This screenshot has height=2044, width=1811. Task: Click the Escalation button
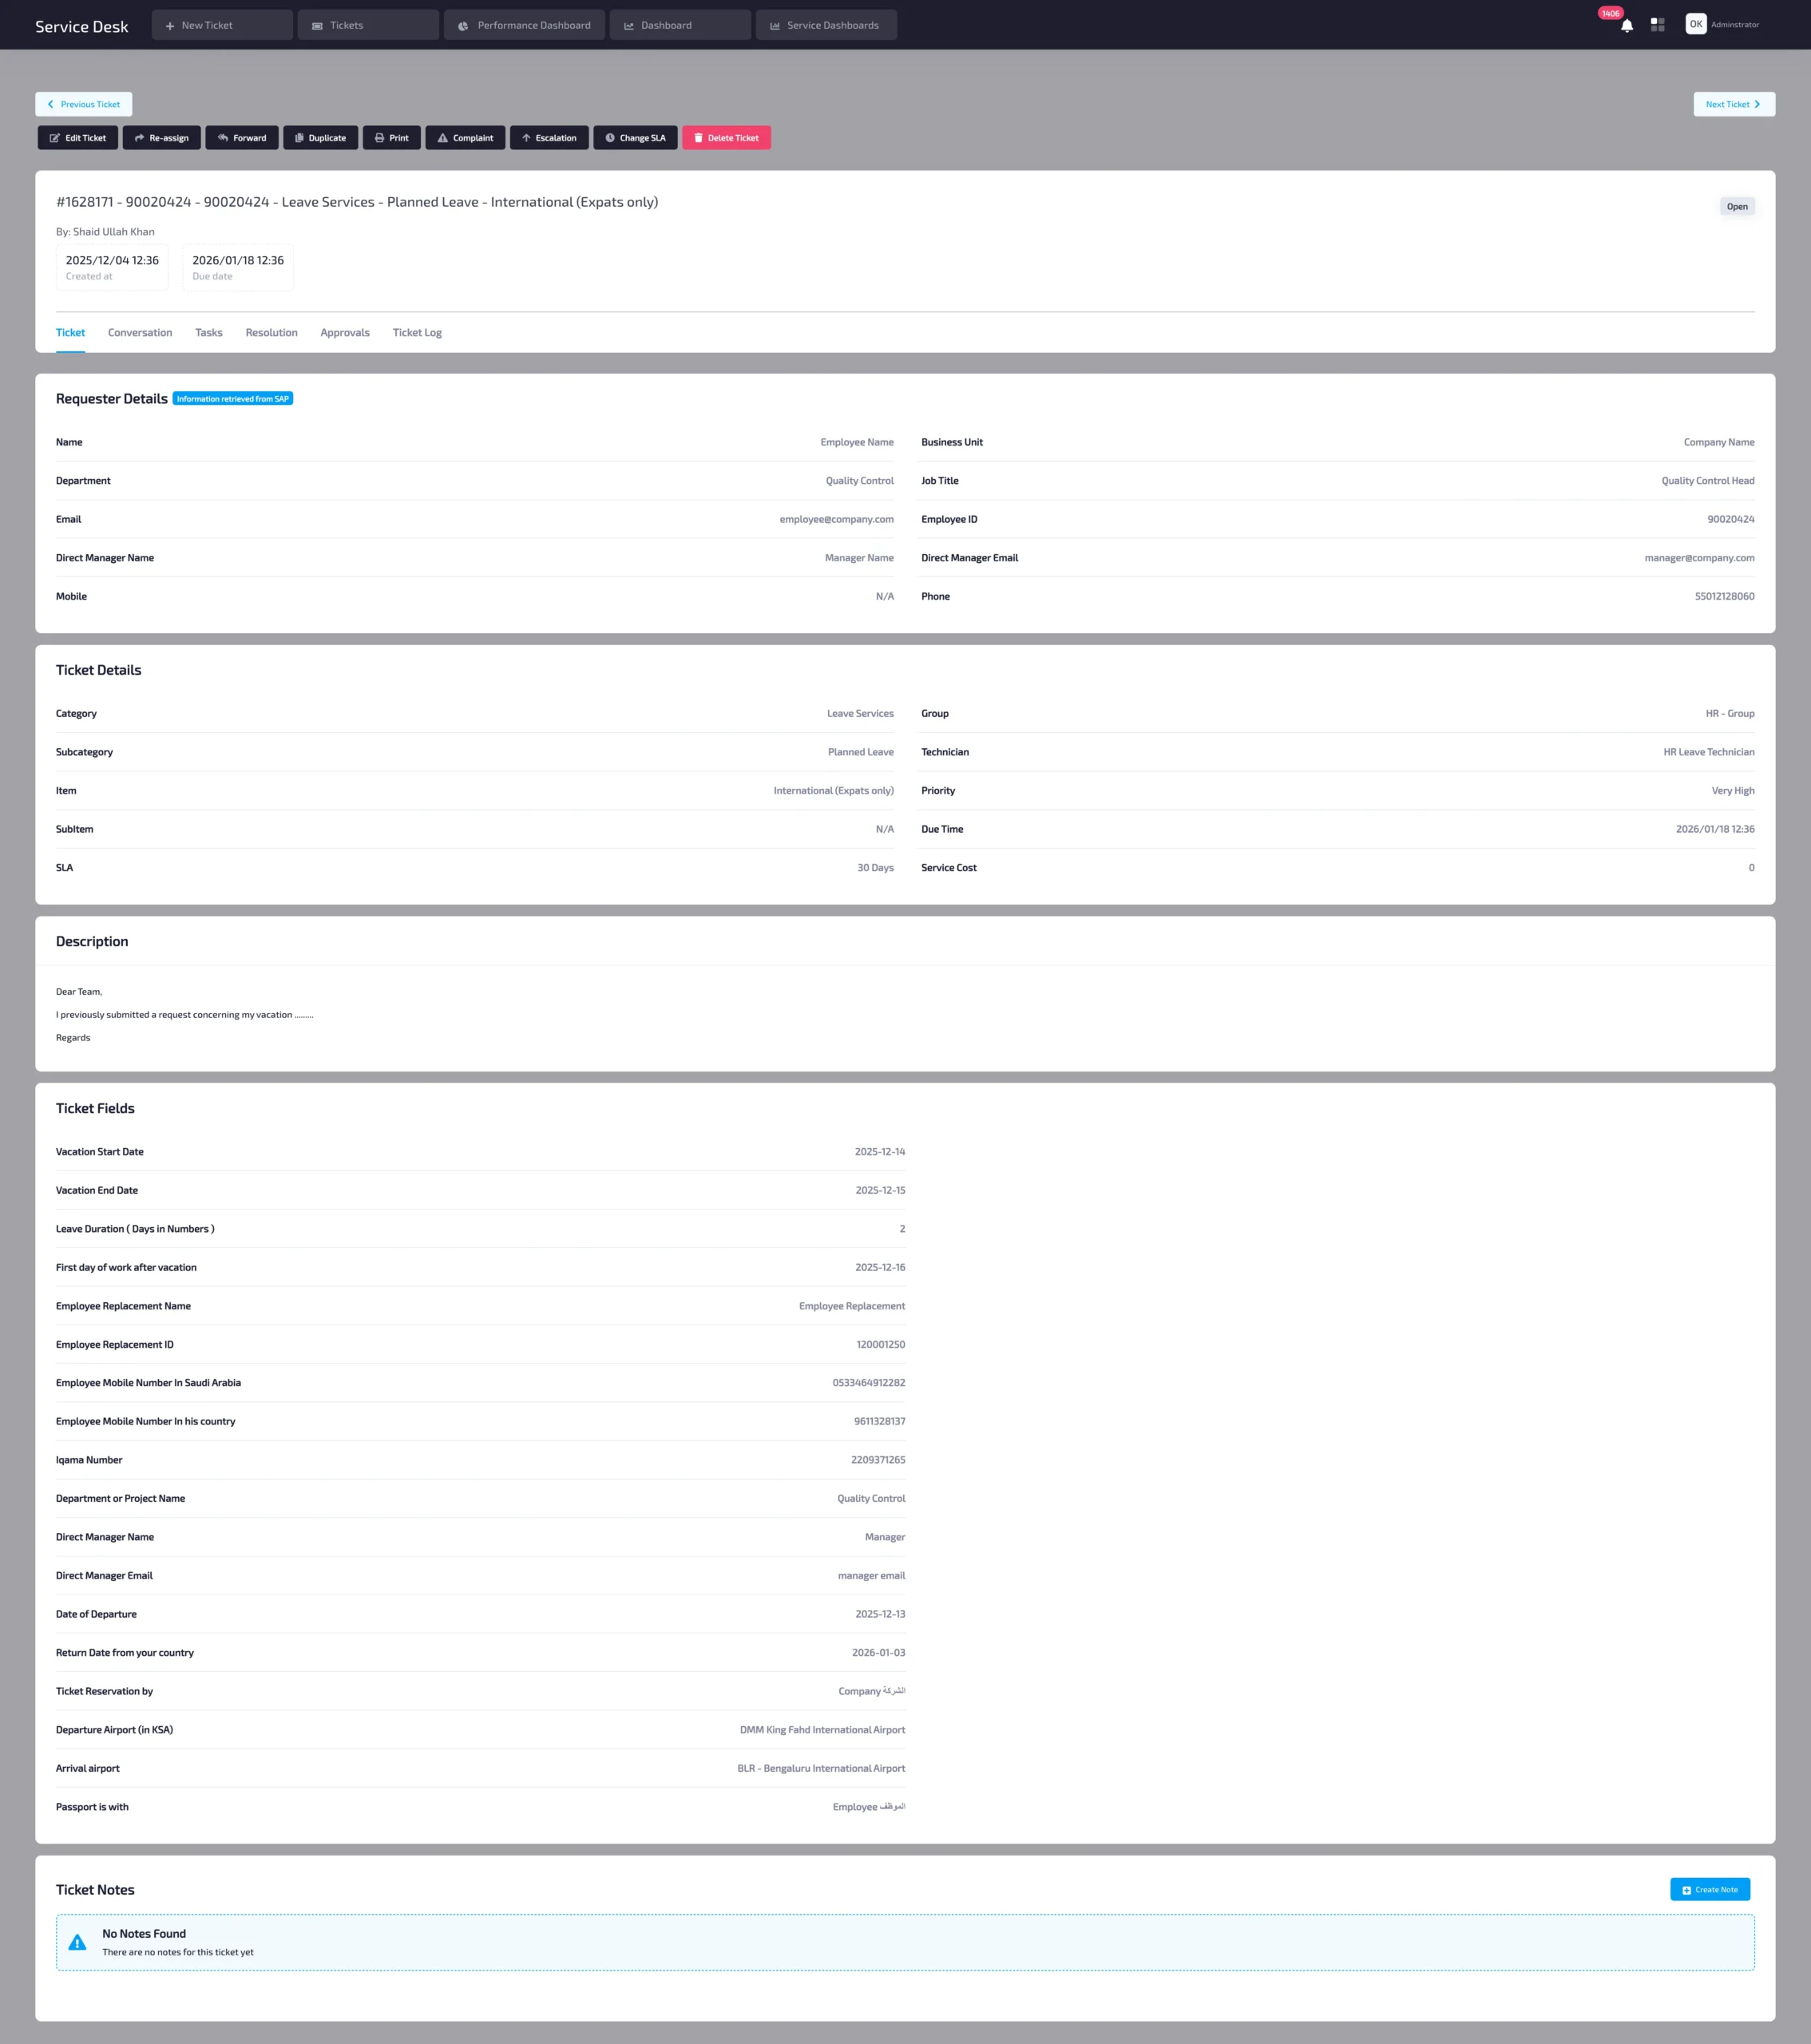point(549,138)
